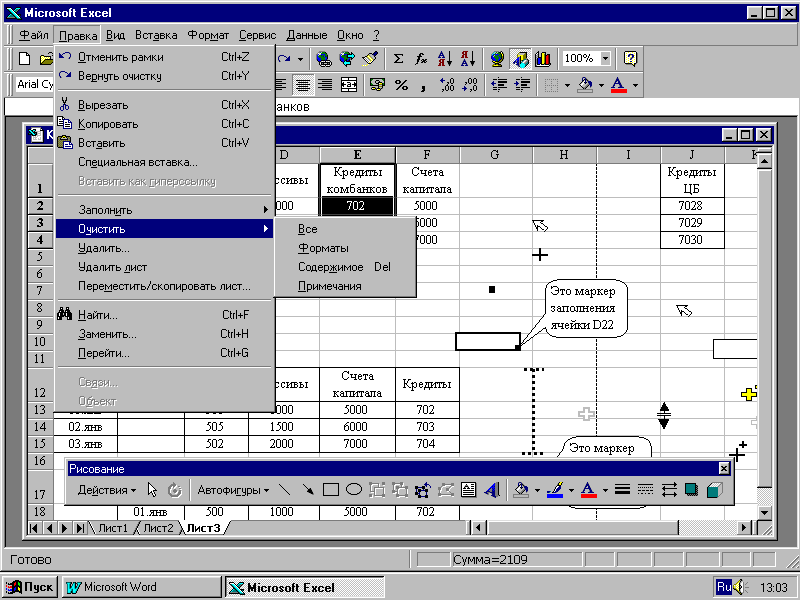Click Fill Color bucket on Drawing toolbar

(521, 490)
